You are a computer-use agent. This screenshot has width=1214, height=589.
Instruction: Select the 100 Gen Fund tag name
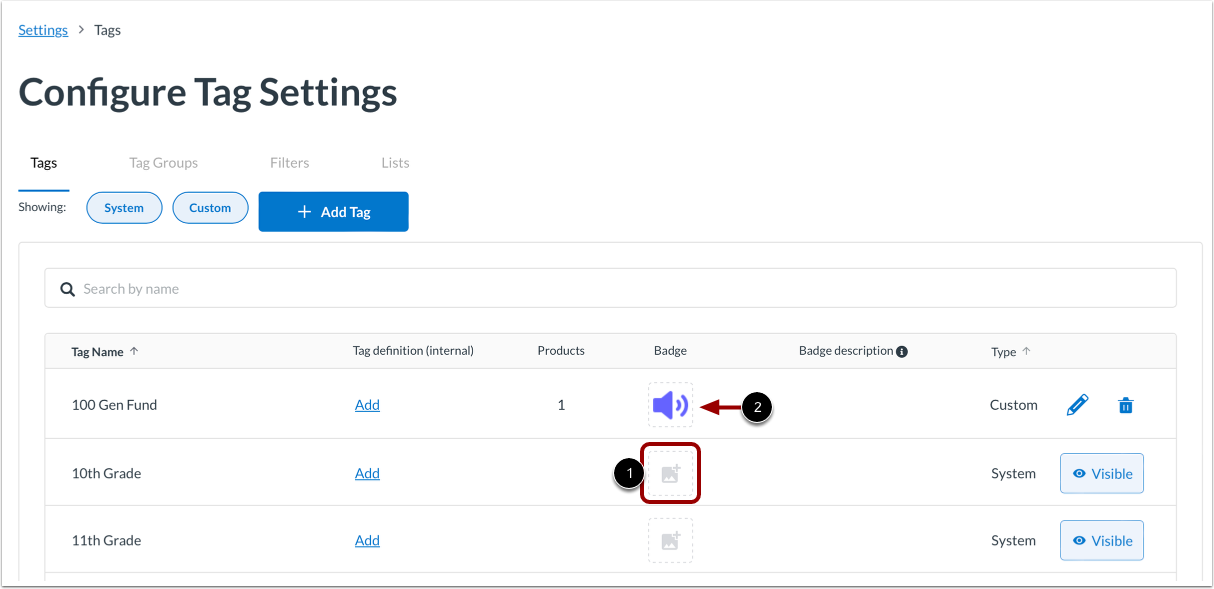[114, 405]
